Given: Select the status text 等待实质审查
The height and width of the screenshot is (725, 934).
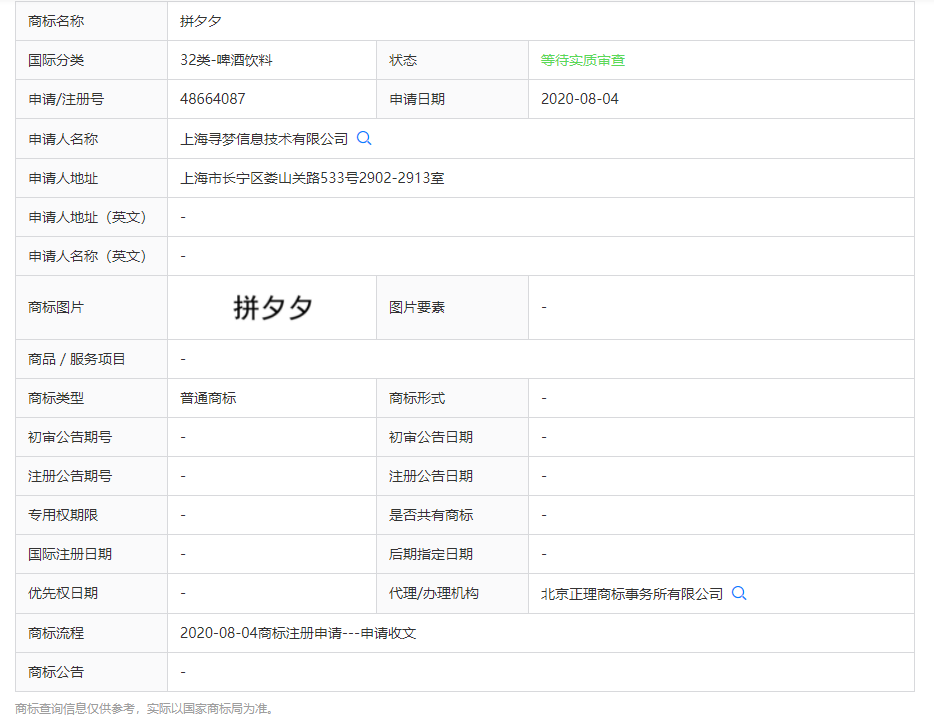Looking at the screenshot, I should [582, 60].
